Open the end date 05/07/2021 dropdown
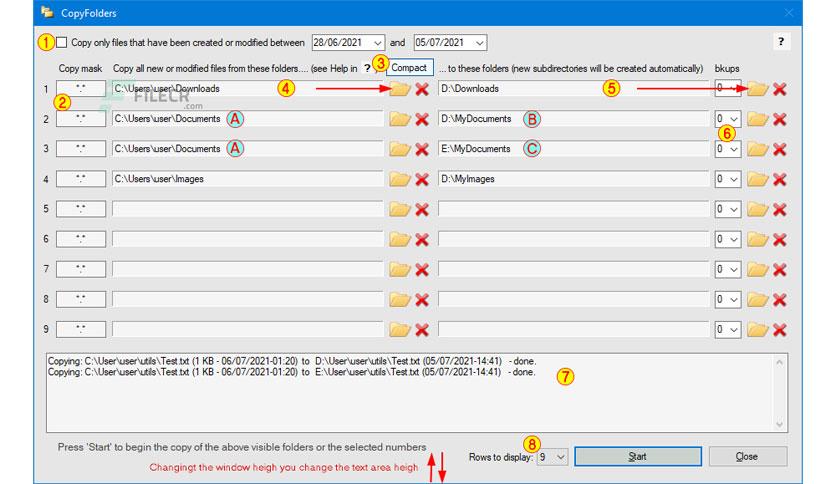This screenshot has height=484, width=836. point(479,43)
